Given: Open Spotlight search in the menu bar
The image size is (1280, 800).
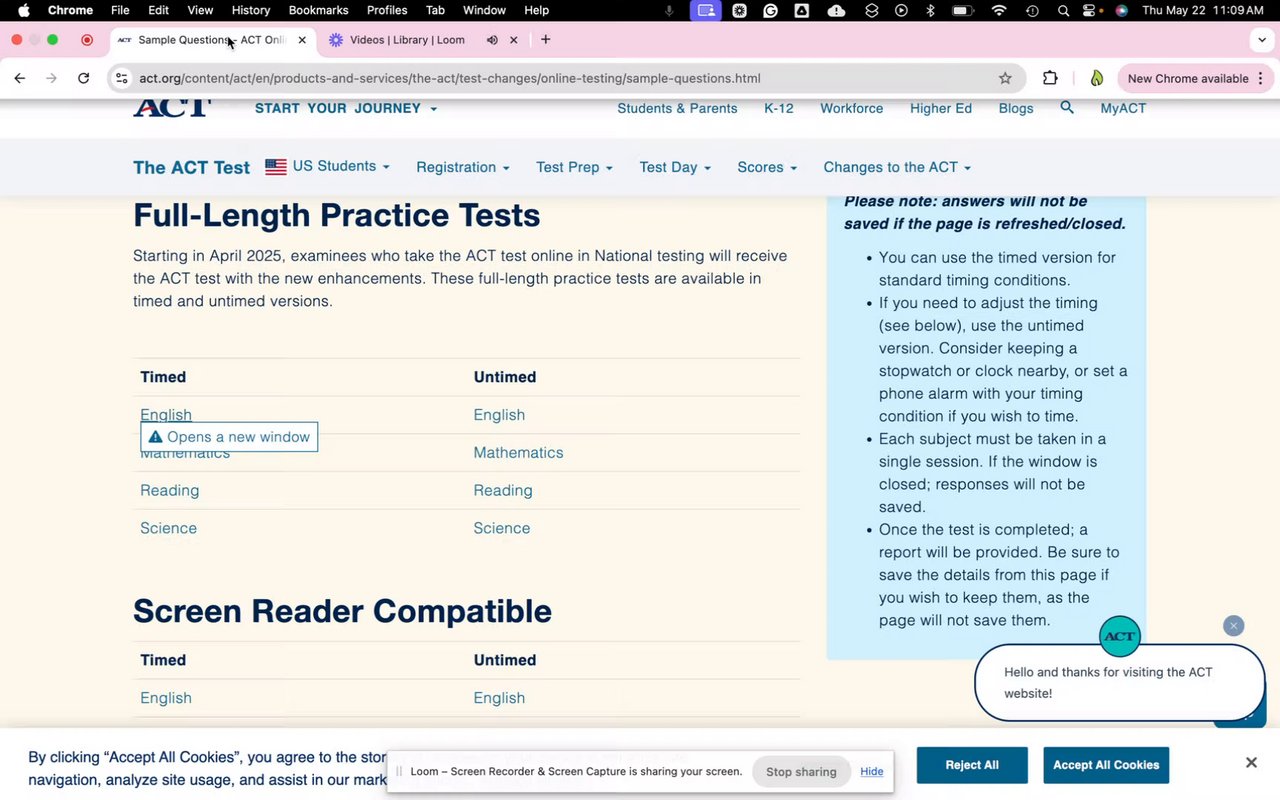Looking at the screenshot, I should point(1063,10).
